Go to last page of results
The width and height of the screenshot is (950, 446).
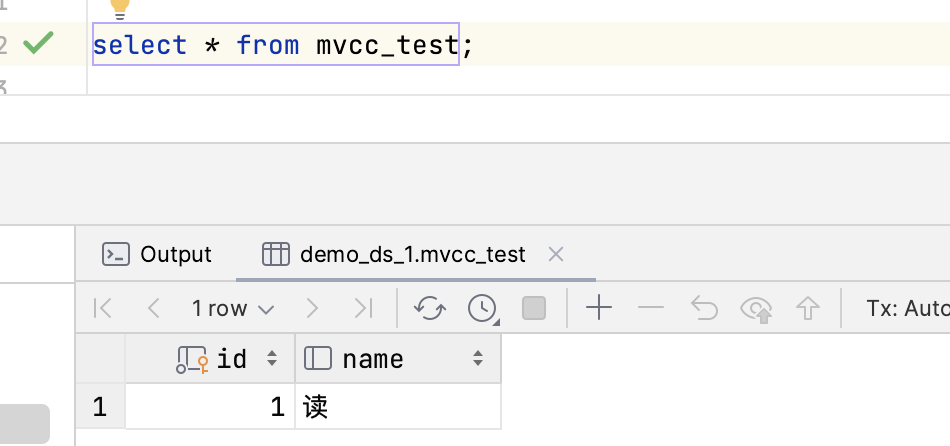(x=364, y=308)
